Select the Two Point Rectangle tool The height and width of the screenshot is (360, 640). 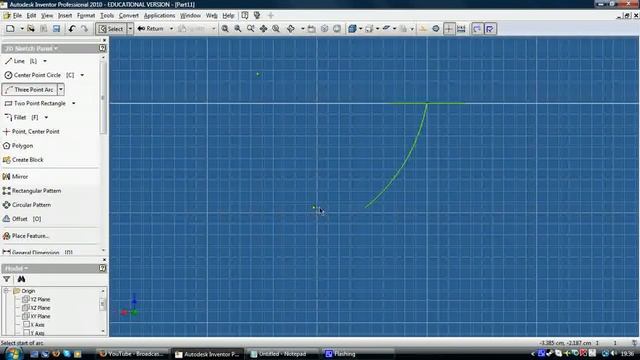coord(35,103)
